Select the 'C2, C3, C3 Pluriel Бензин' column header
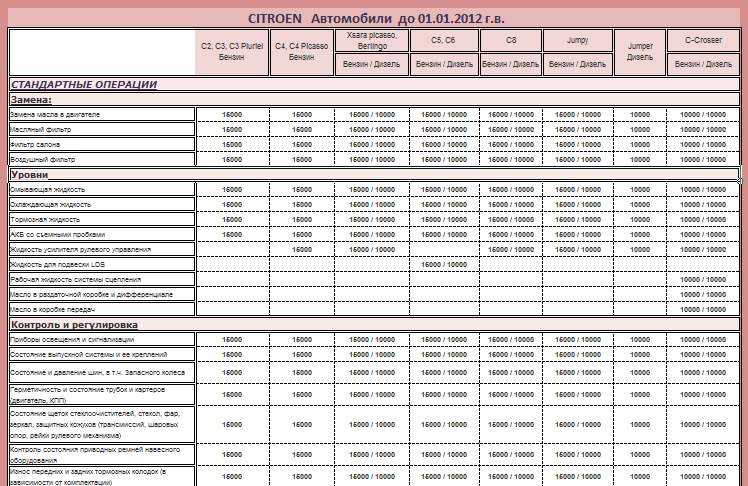The height and width of the screenshot is (486, 748). [232, 52]
